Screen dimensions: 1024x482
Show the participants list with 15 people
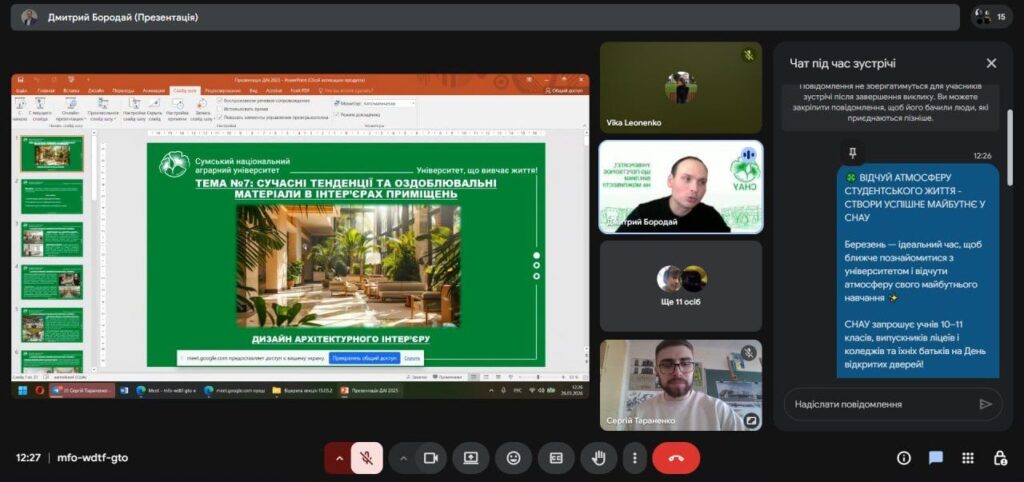click(992, 17)
